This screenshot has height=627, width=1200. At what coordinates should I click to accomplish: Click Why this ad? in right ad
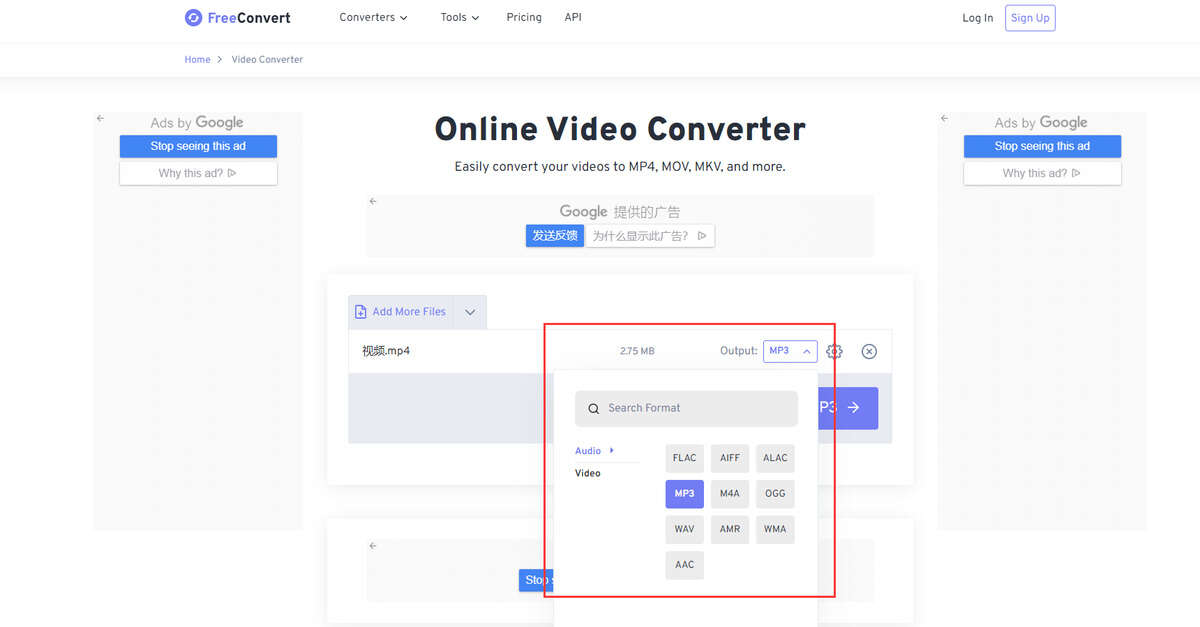1042,173
